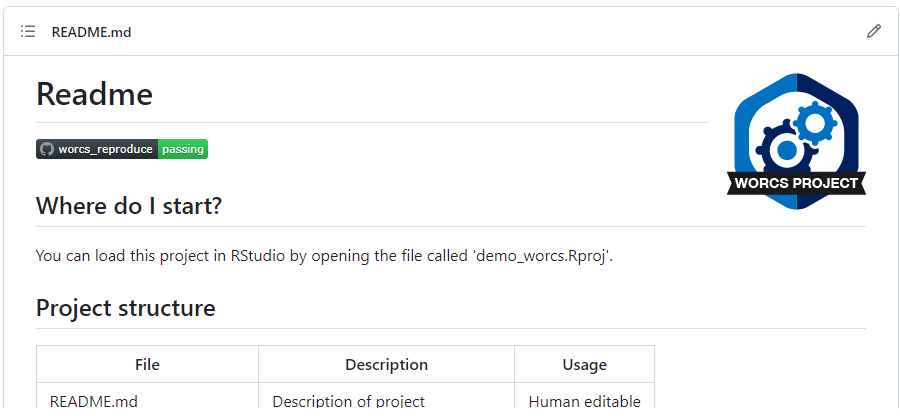
Task: Click the GitHub octocat icon in badge
Action: [x=46, y=149]
